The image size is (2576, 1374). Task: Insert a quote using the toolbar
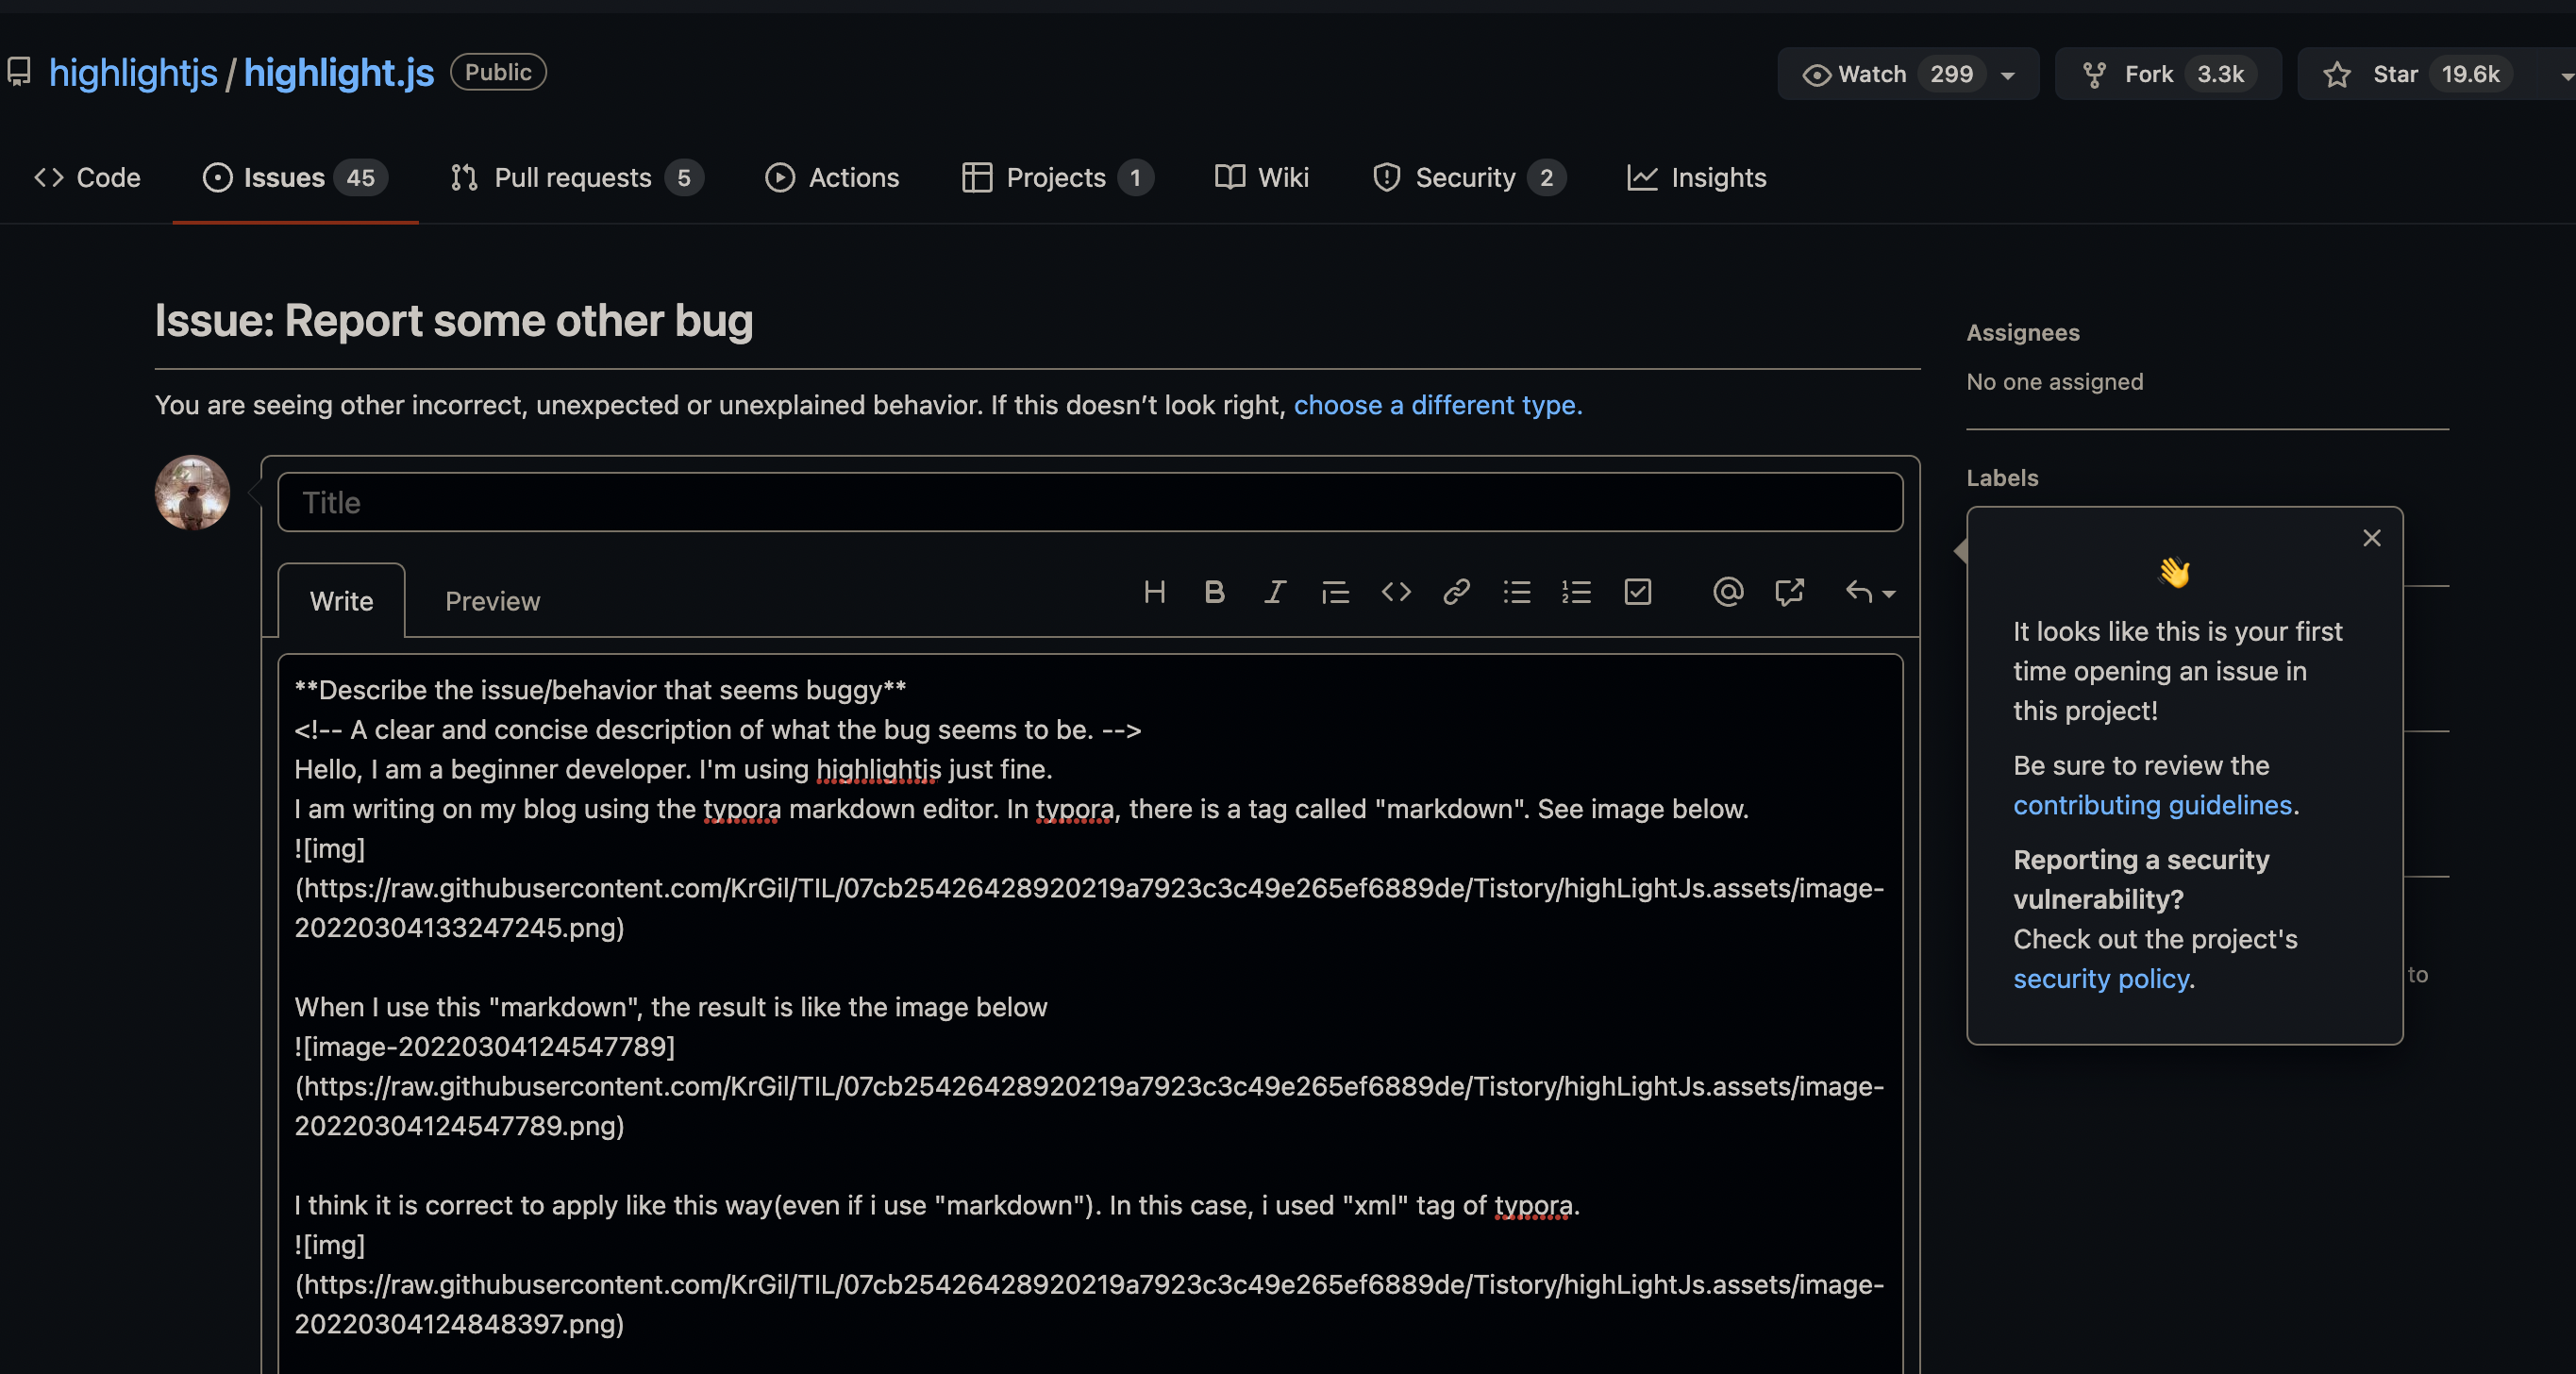(1335, 593)
